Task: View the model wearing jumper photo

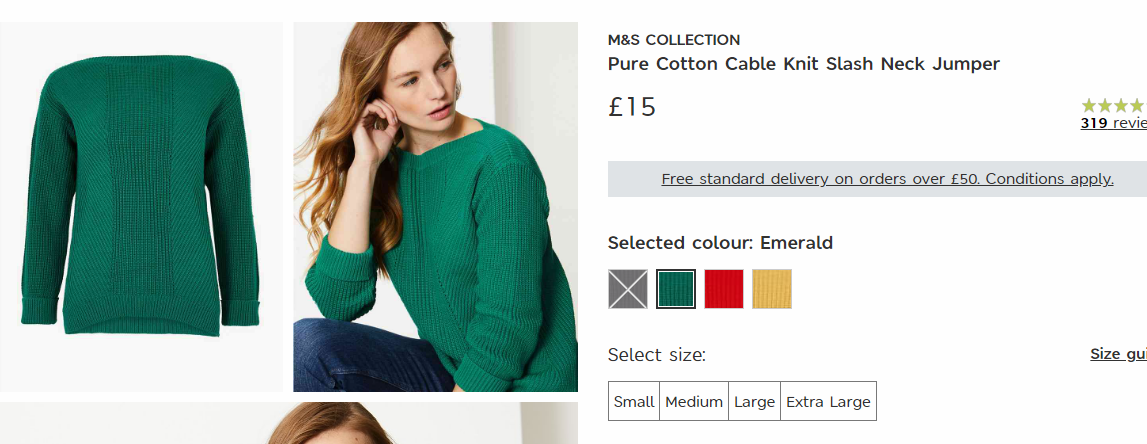Action: click(435, 207)
